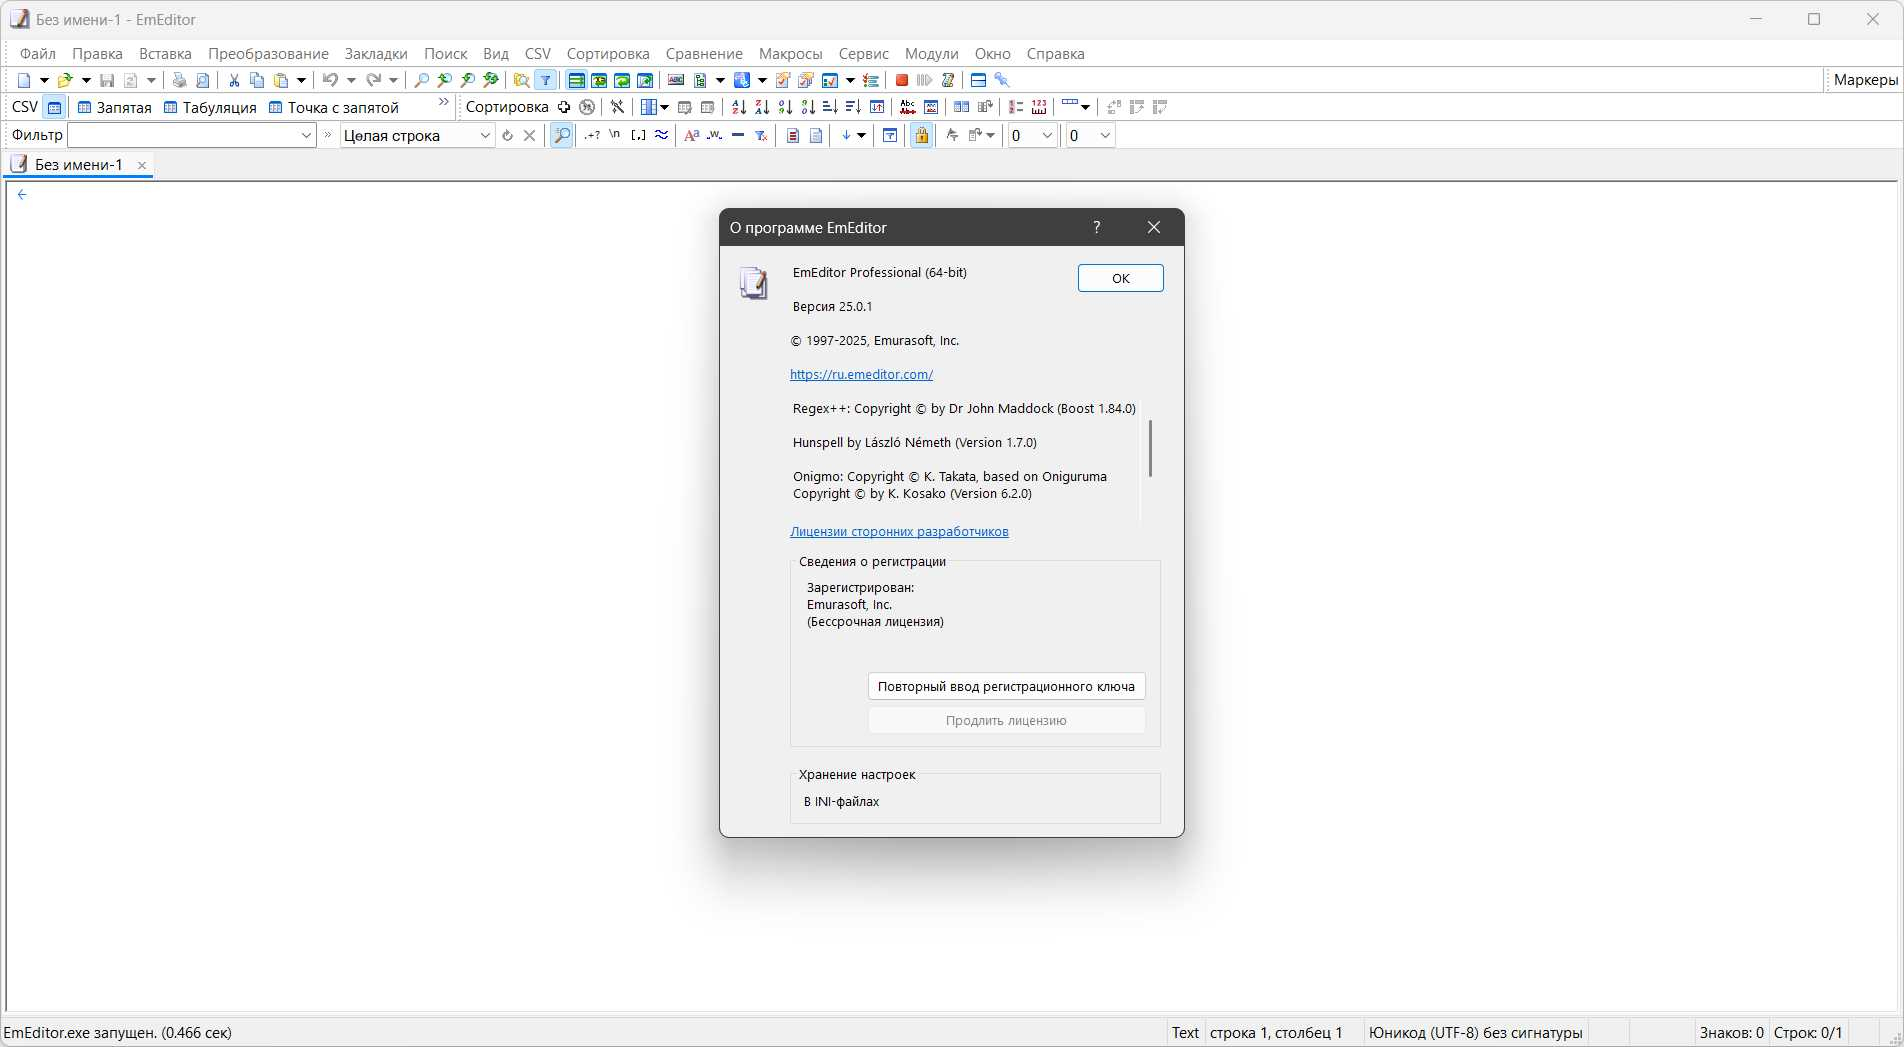1904x1047 pixels.
Task: Open the Filter text combo box dropdown
Action: (x=306, y=135)
